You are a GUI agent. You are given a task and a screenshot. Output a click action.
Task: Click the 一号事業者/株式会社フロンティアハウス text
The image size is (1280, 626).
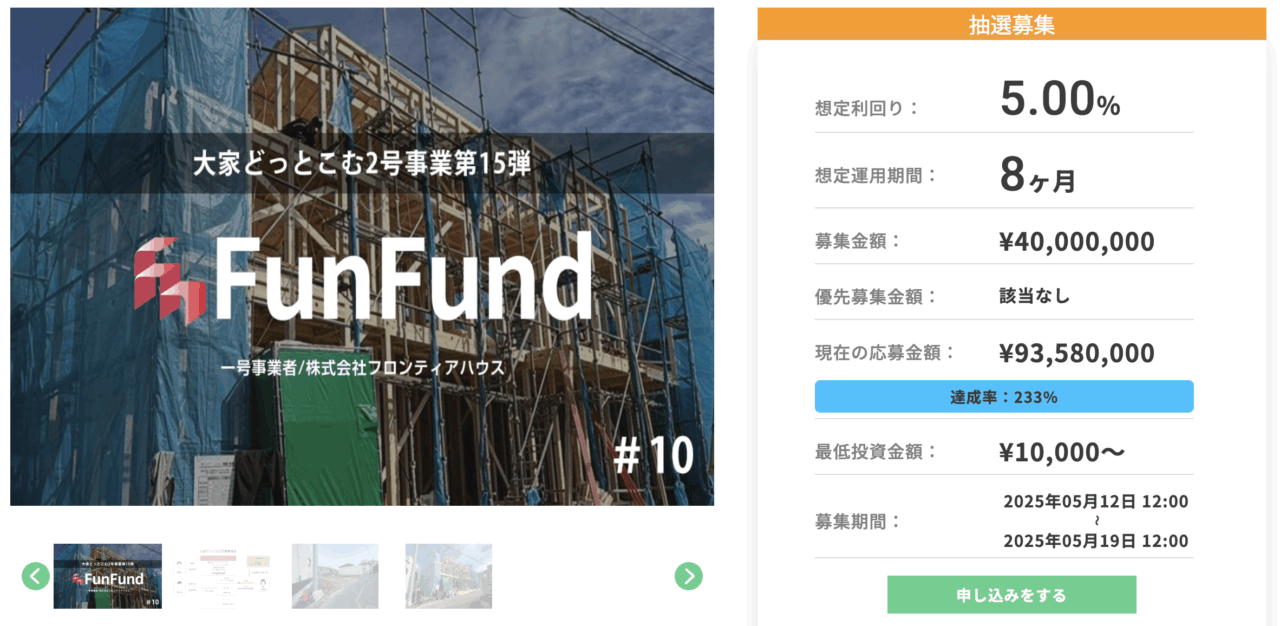click(362, 368)
